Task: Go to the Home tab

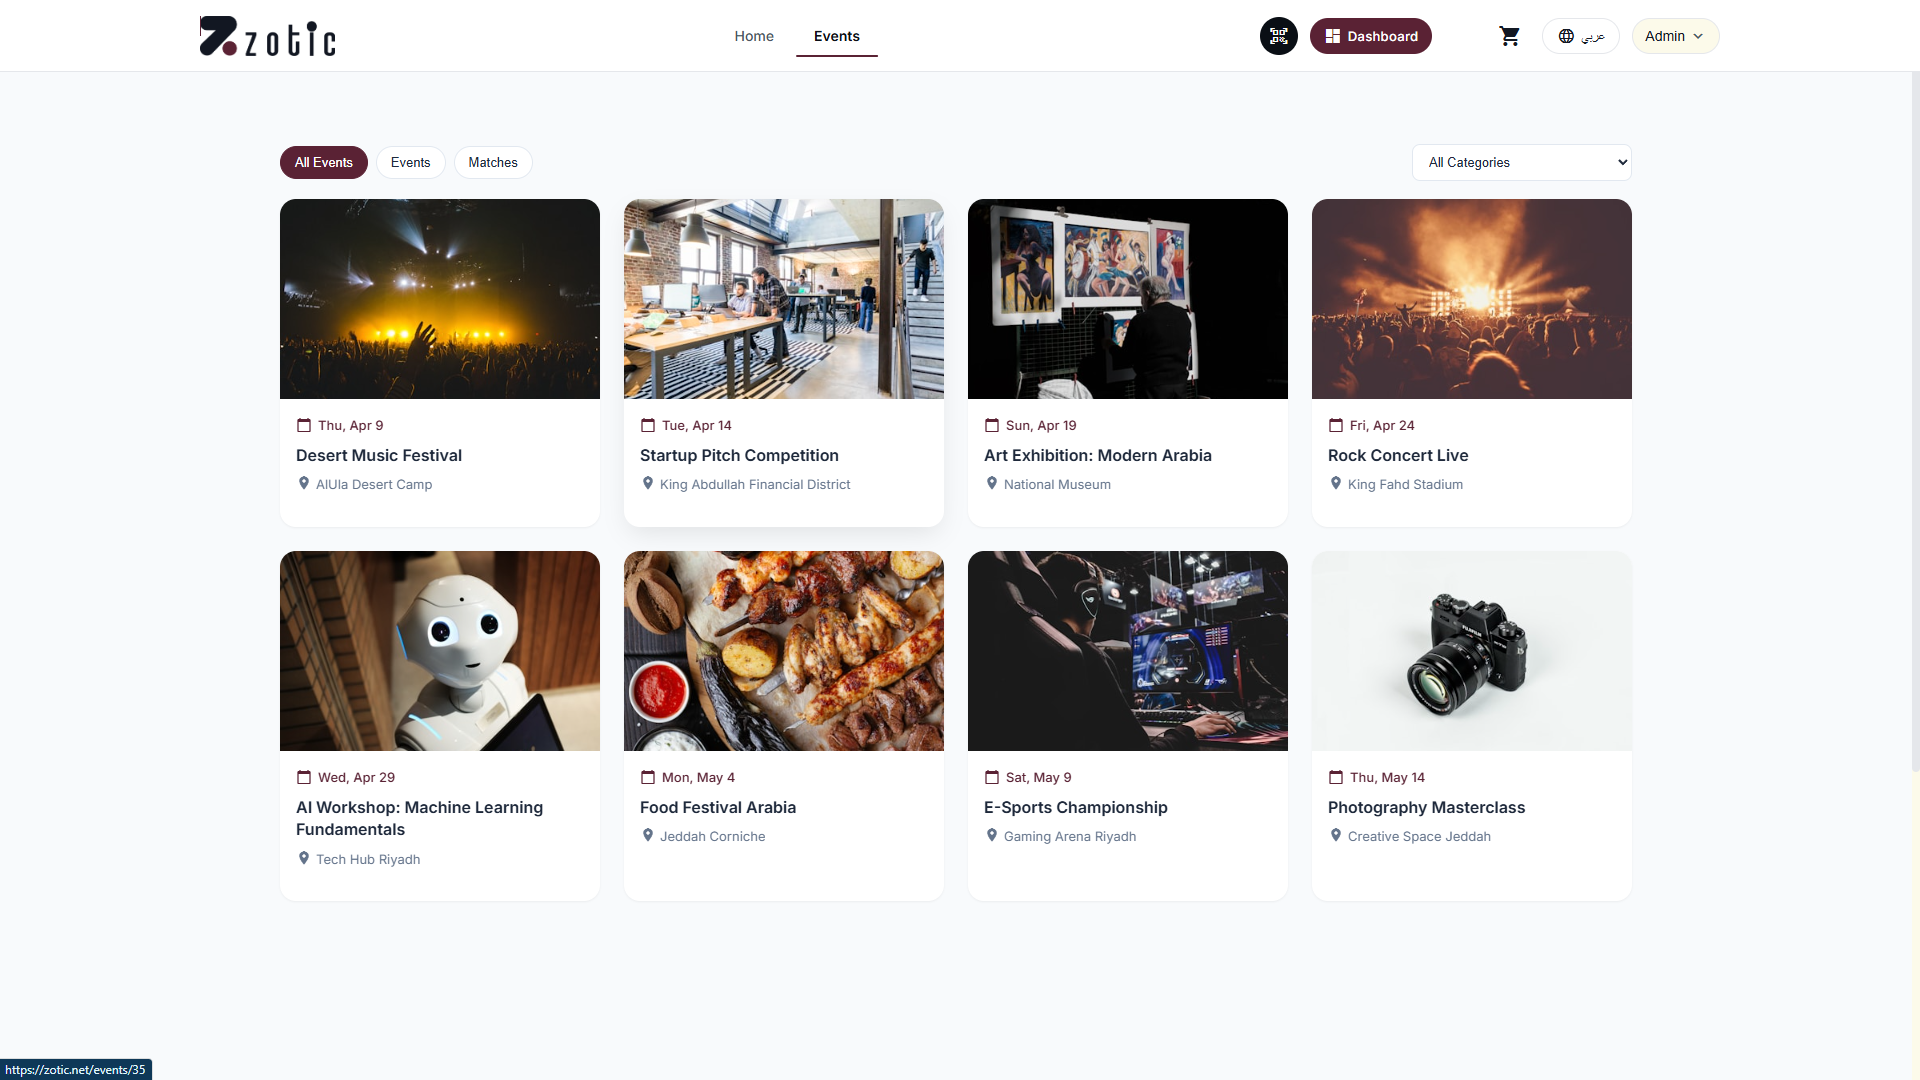Action: [753, 36]
